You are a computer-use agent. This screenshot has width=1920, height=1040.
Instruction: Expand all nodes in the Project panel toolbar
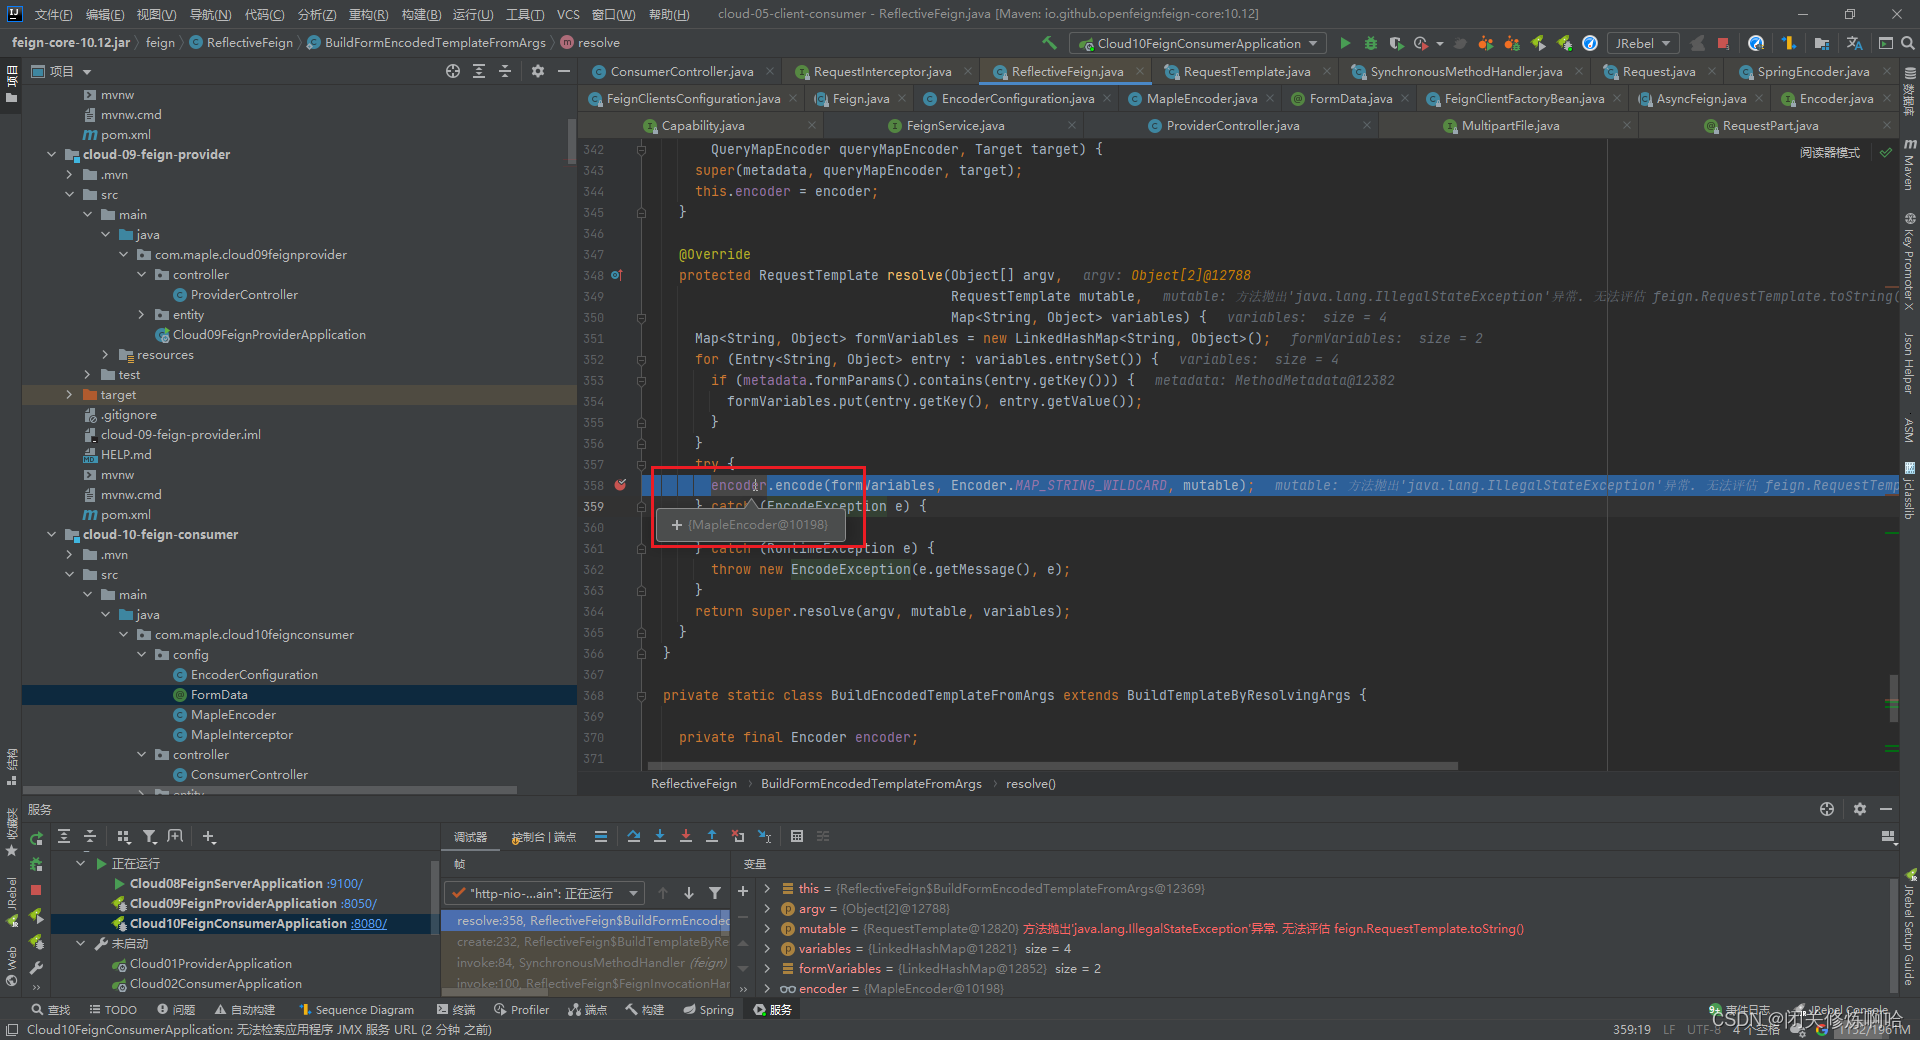click(x=479, y=71)
